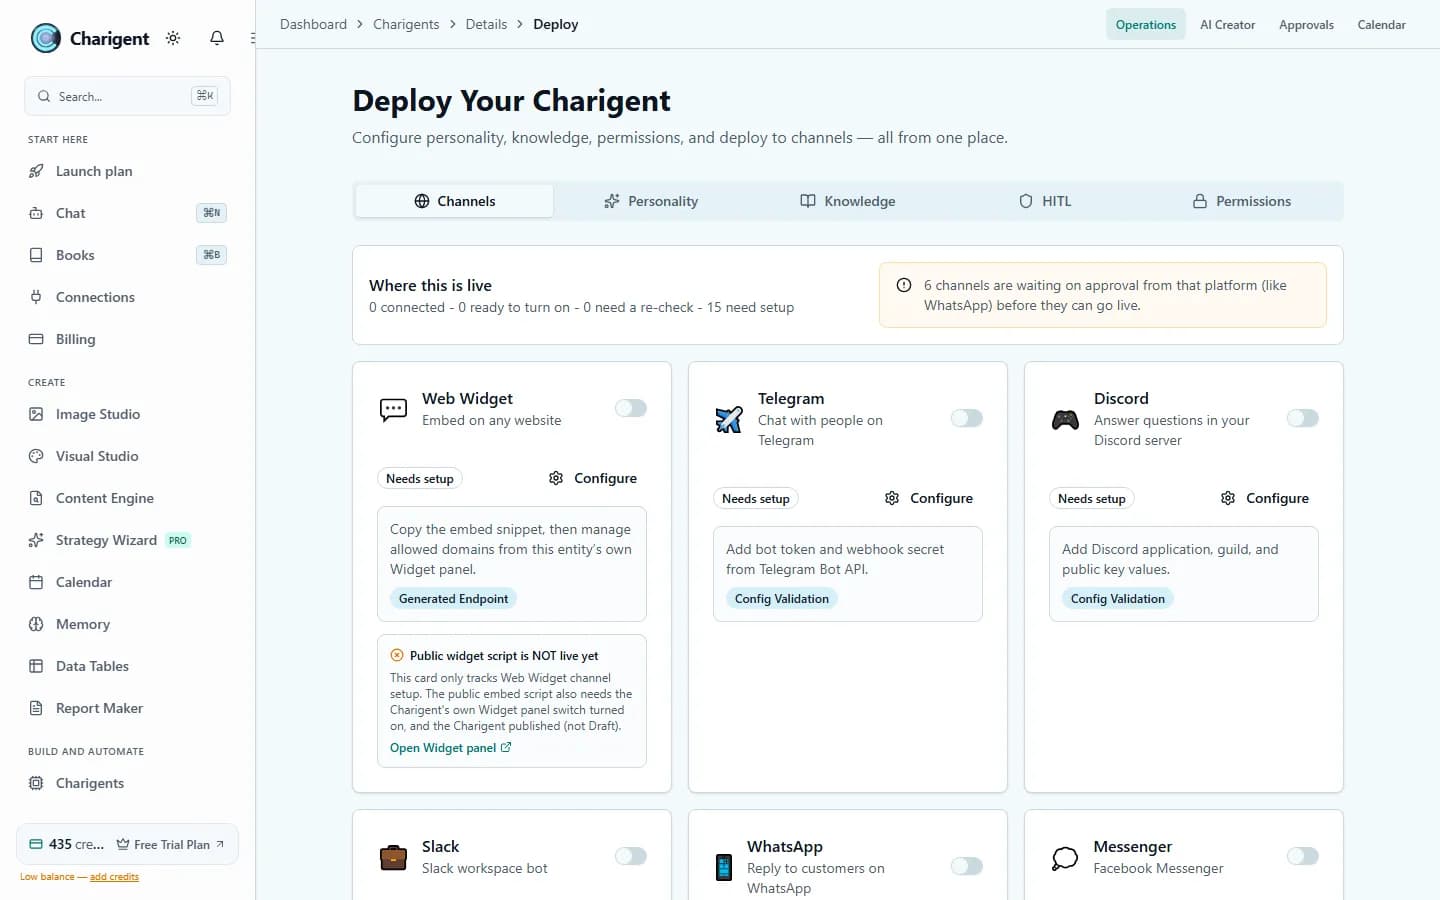Click the Chat bot icon in sidebar
The image size is (1440, 900).
[36, 213]
